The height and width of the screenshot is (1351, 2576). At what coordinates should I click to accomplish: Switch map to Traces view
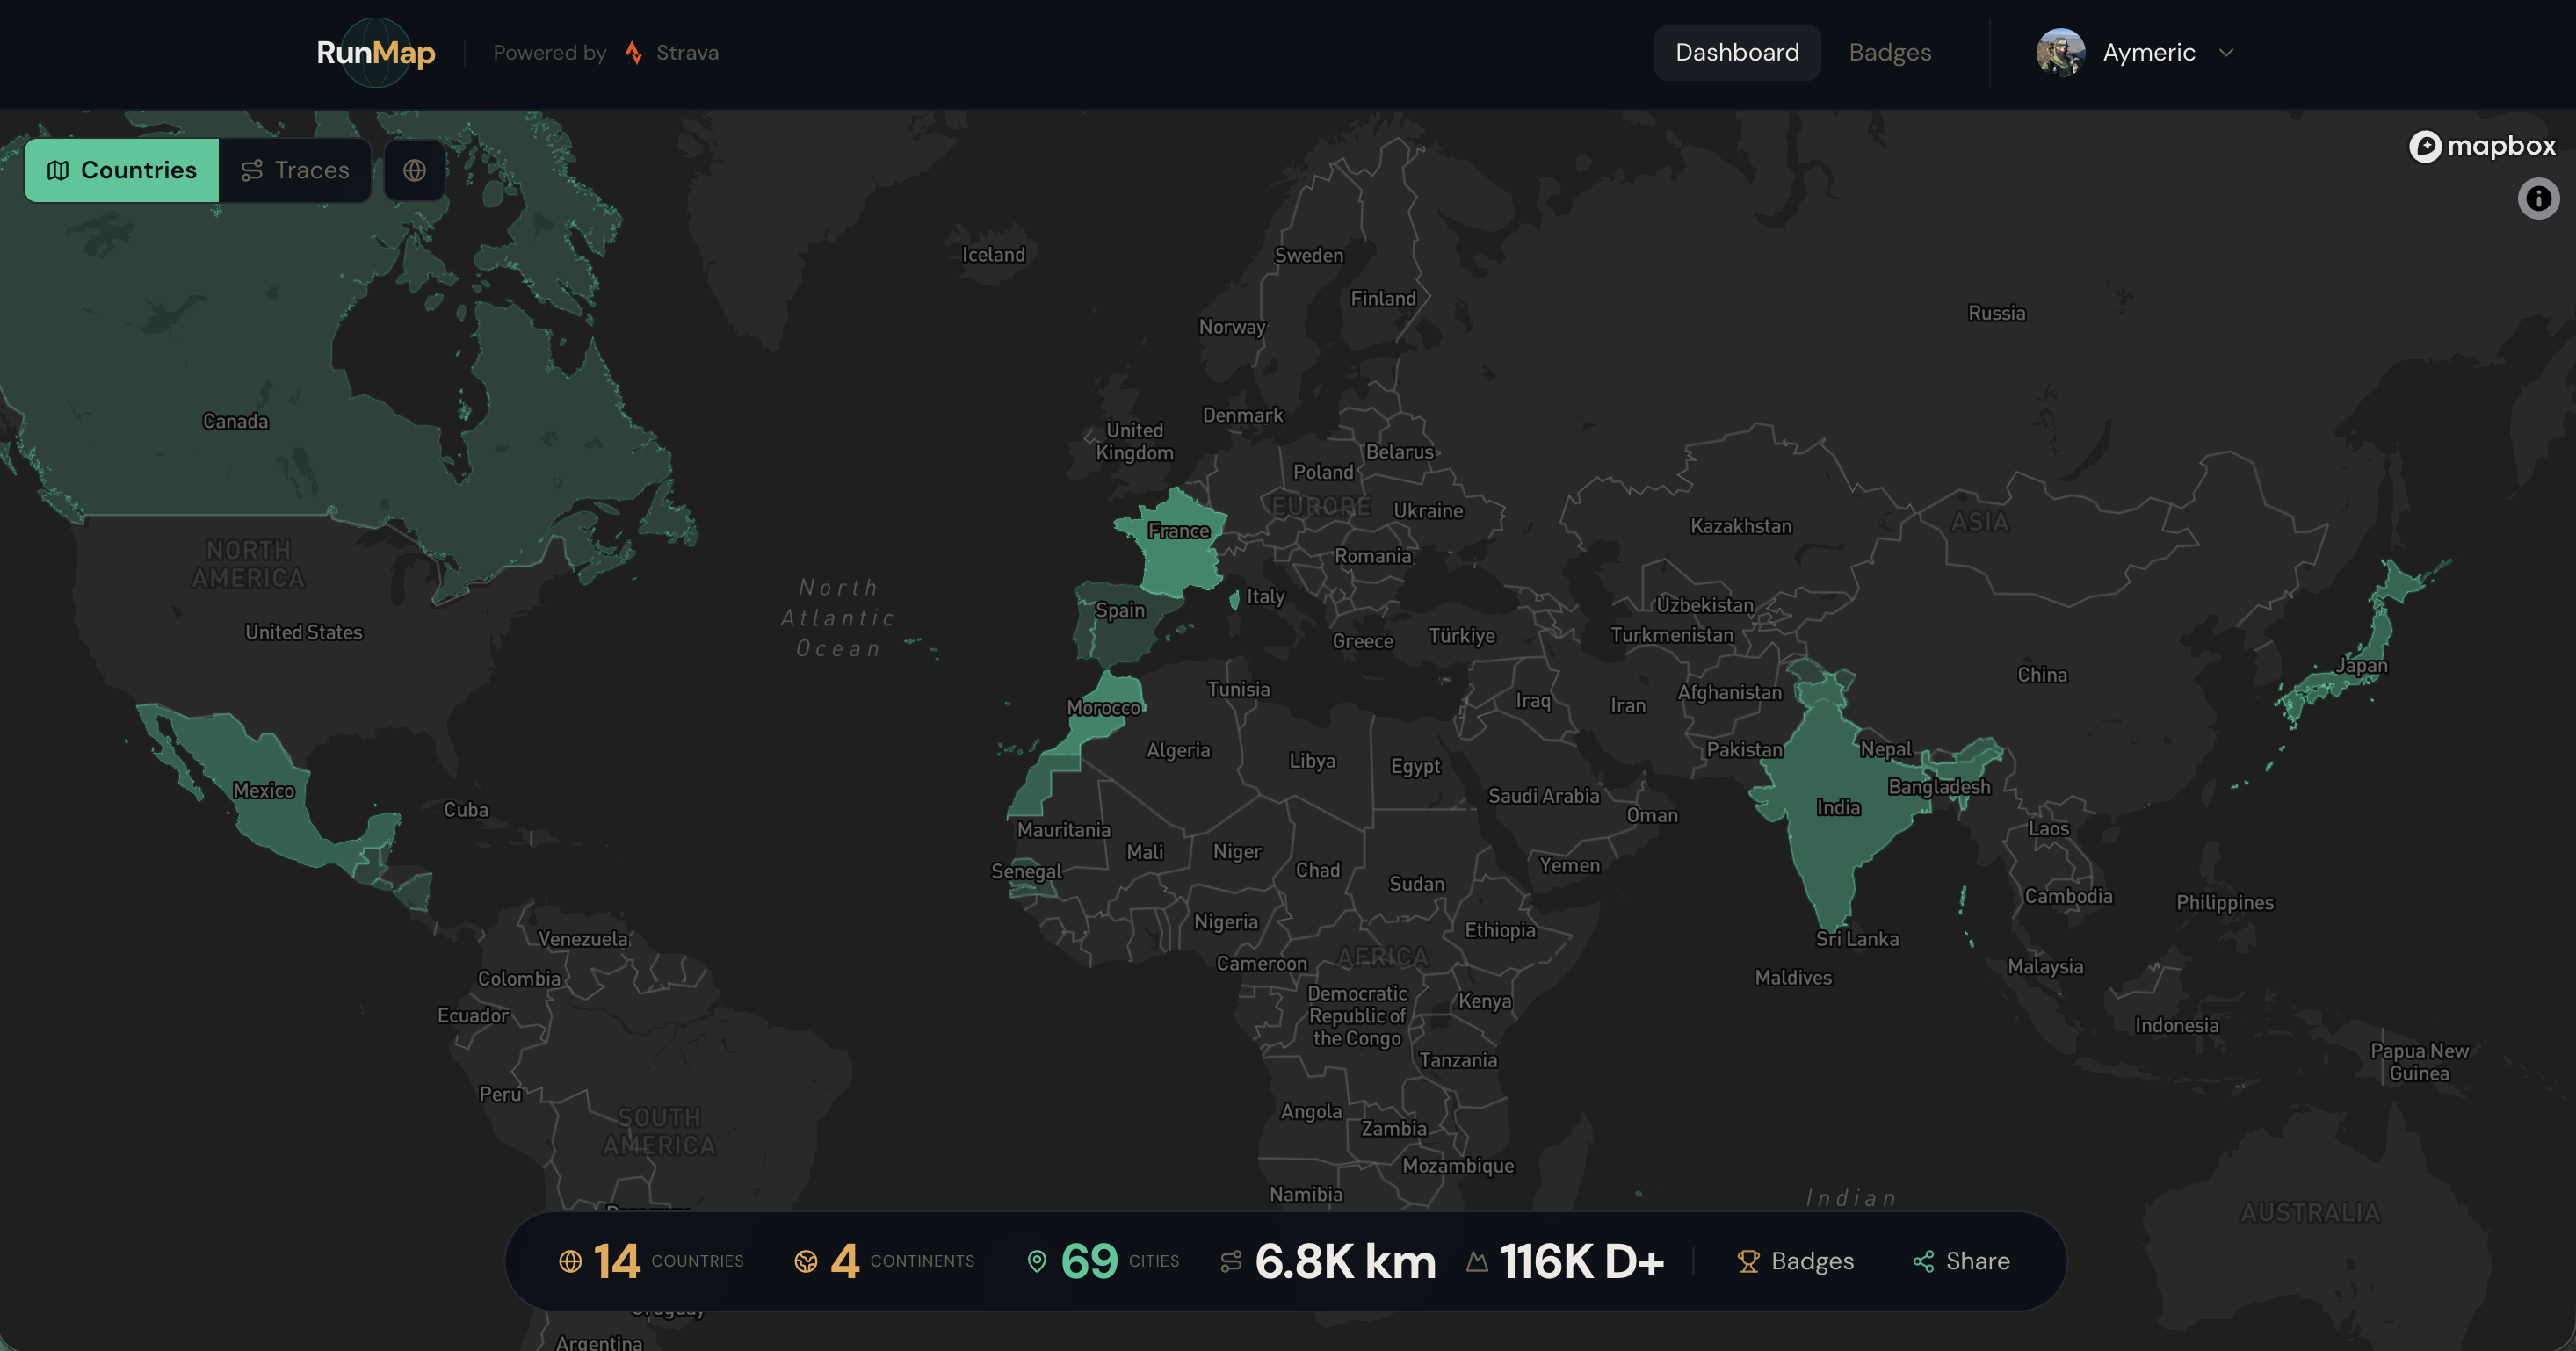[296, 171]
